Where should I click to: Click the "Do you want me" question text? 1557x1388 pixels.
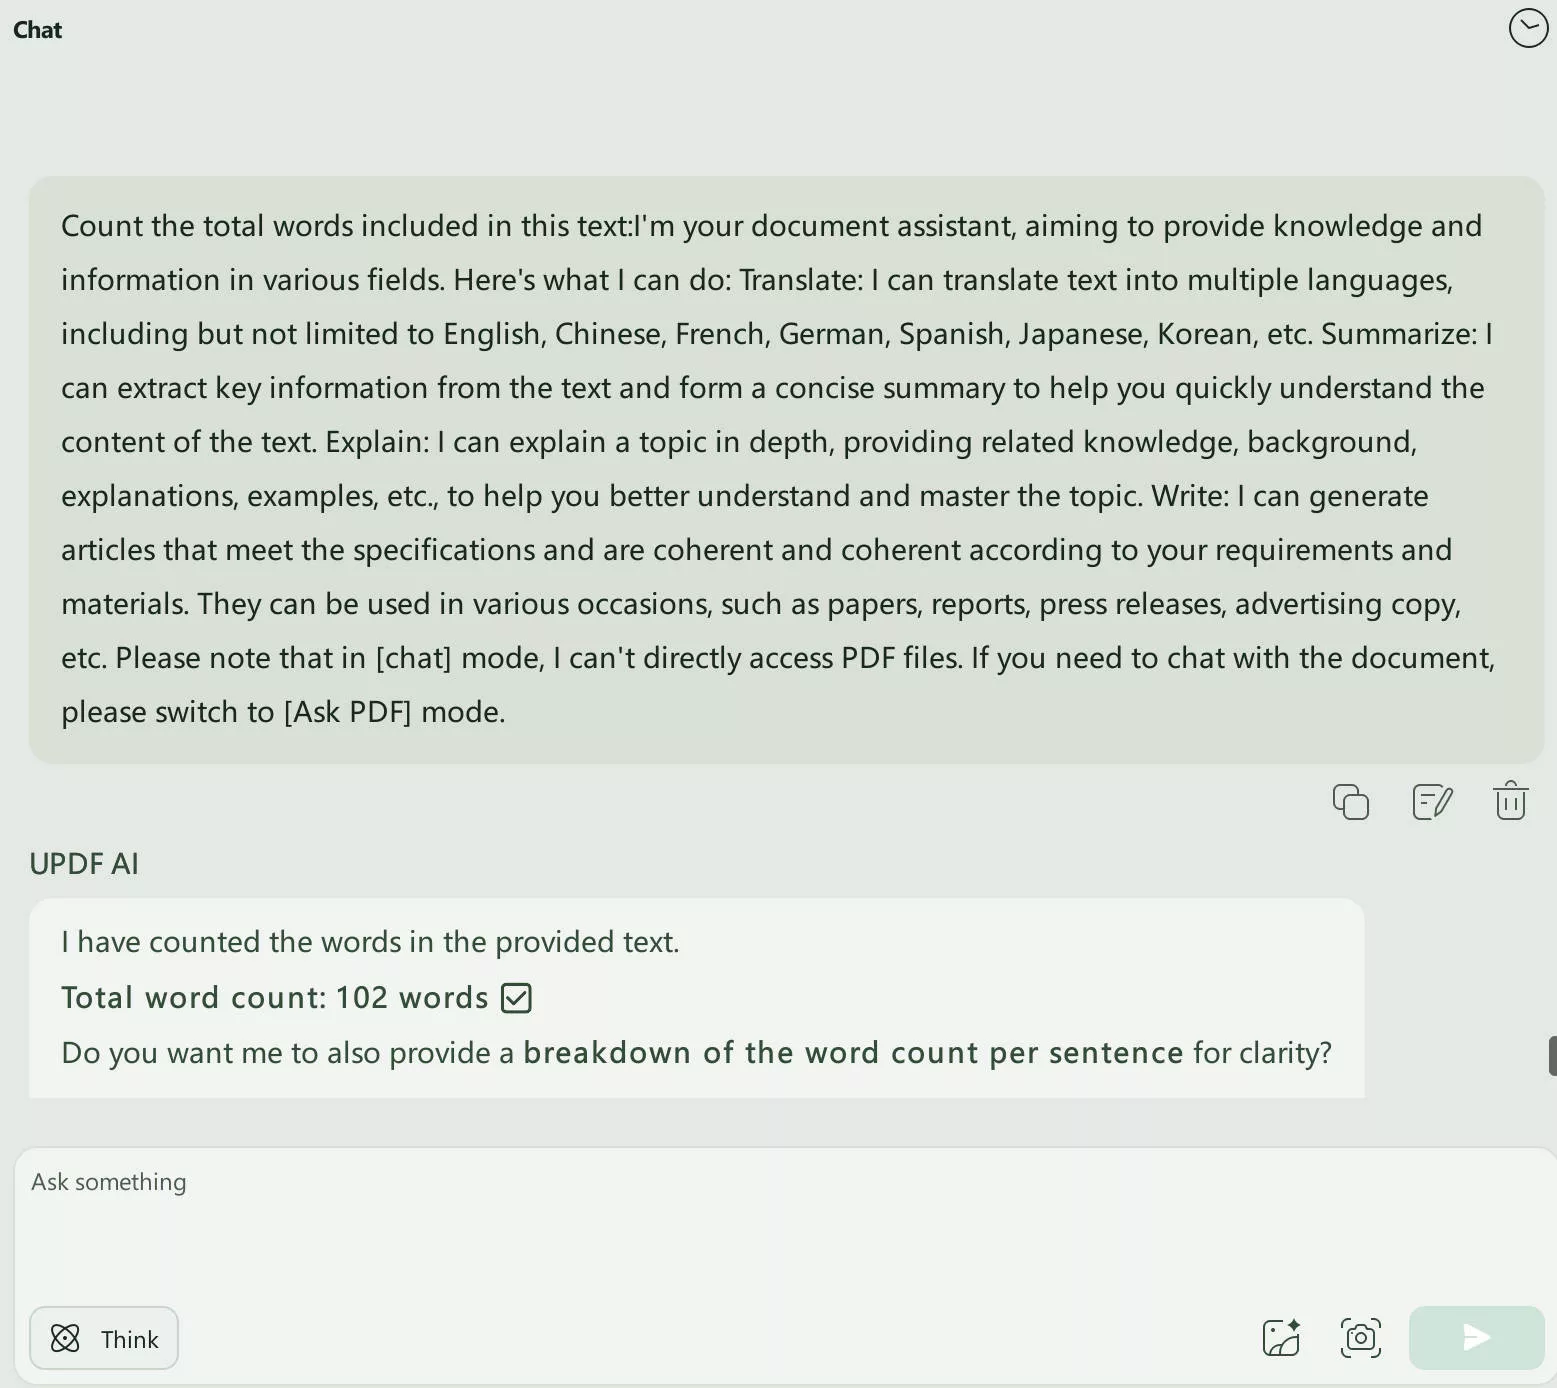(x=288, y=1053)
